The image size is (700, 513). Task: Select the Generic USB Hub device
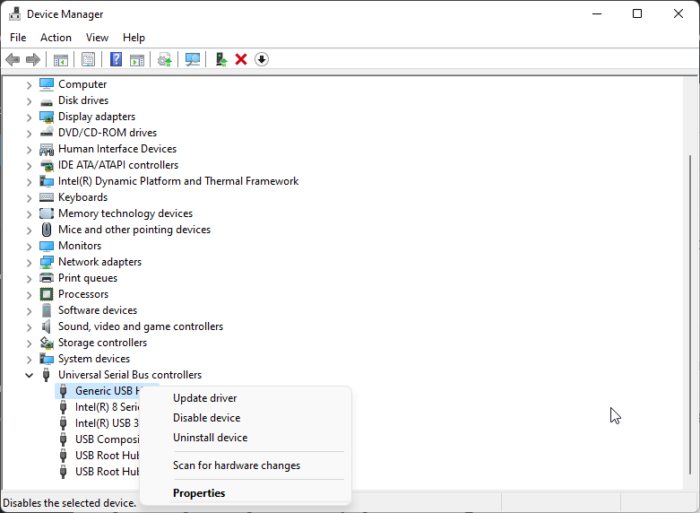pyautogui.click(x=107, y=391)
